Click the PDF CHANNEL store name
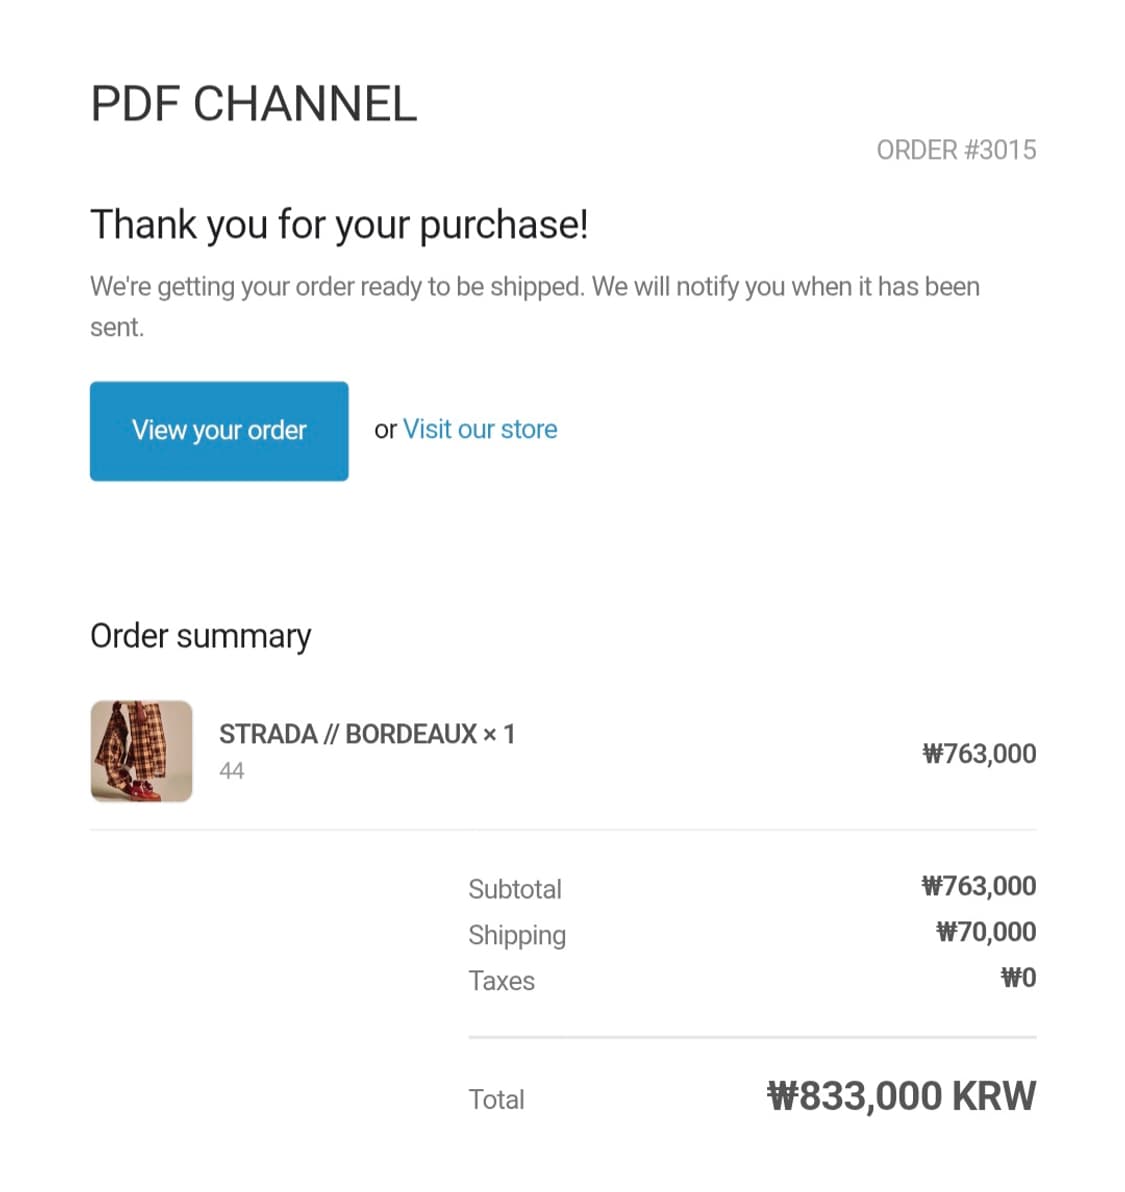1125x1192 pixels. click(x=254, y=104)
